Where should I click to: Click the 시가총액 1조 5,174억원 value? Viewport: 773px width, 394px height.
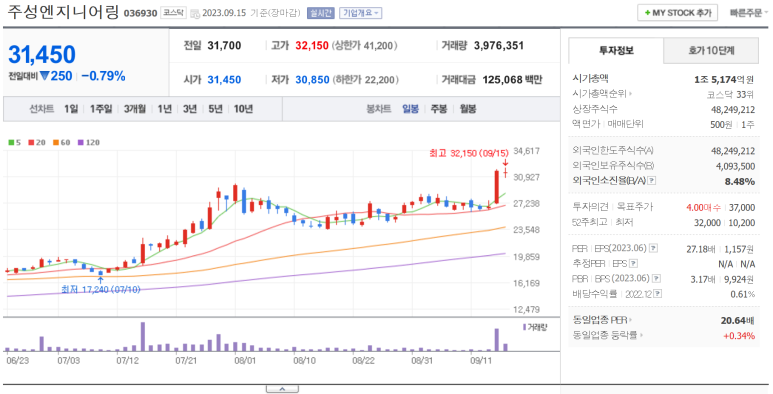[724, 79]
